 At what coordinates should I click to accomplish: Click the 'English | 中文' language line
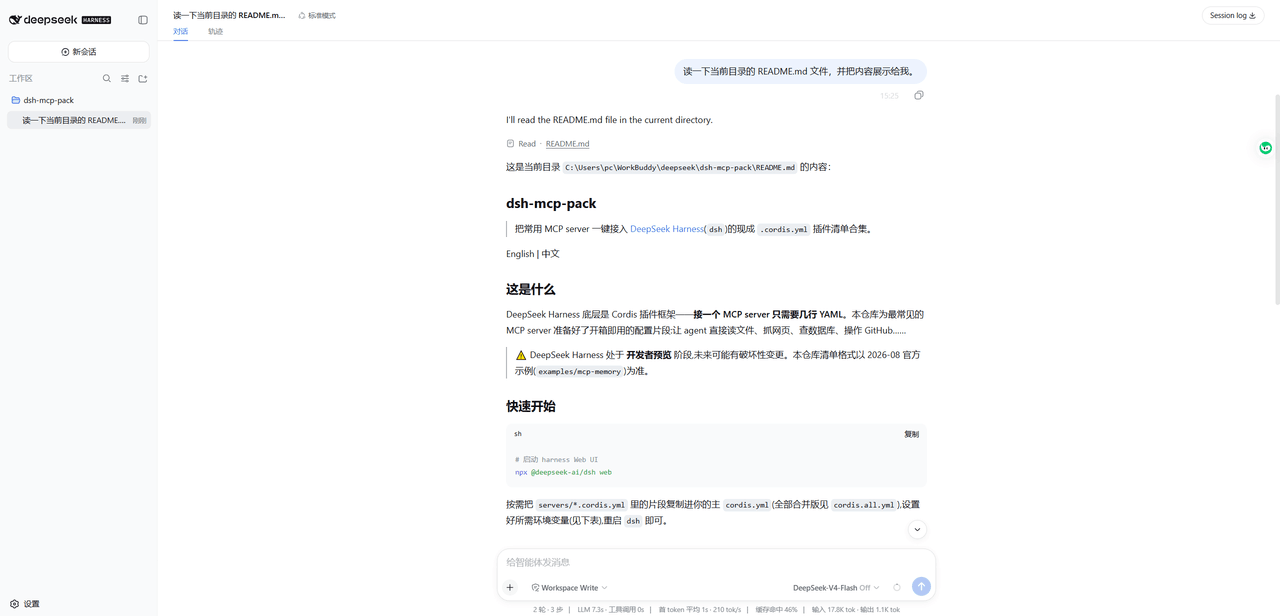(x=532, y=254)
